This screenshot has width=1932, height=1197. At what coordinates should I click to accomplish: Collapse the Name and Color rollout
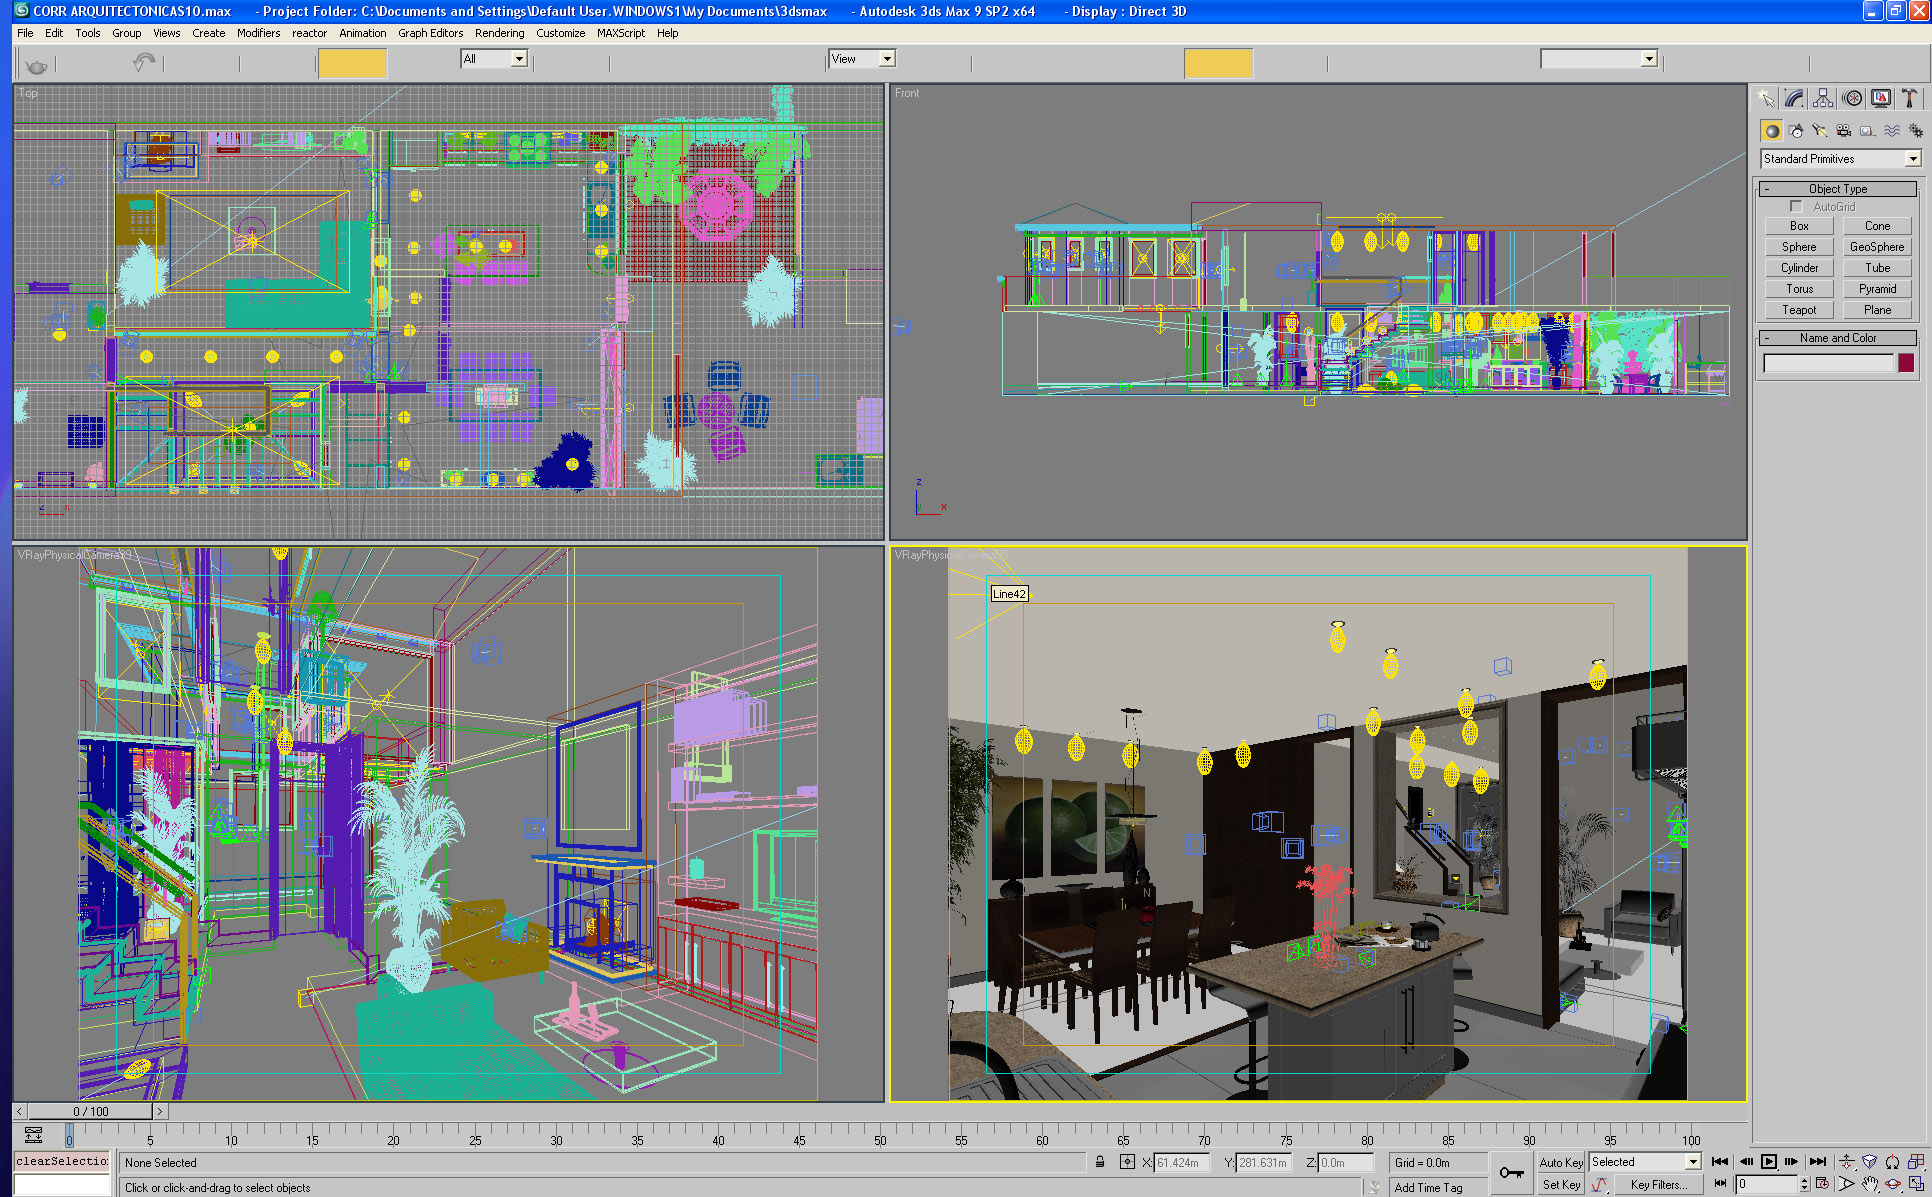click(1838, 338)
